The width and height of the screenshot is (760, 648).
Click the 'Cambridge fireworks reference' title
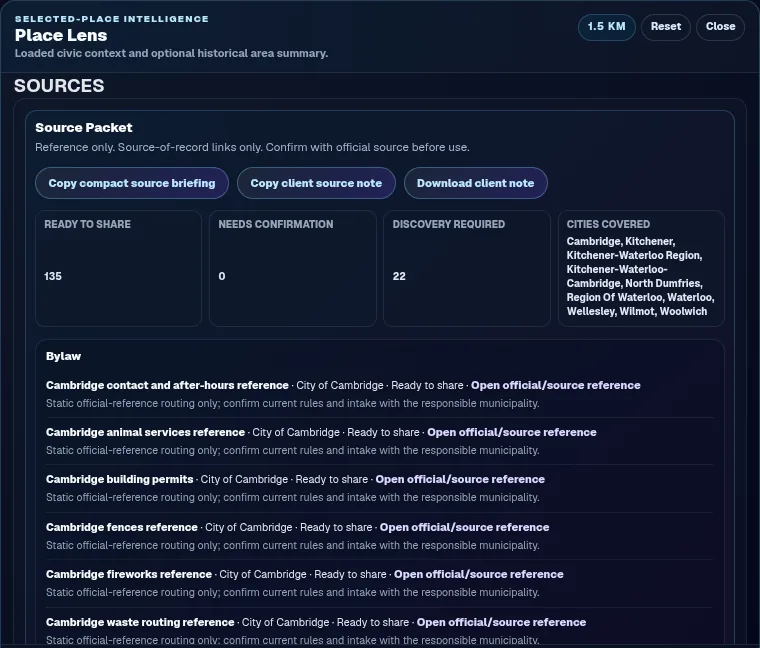tap(129, 574)
